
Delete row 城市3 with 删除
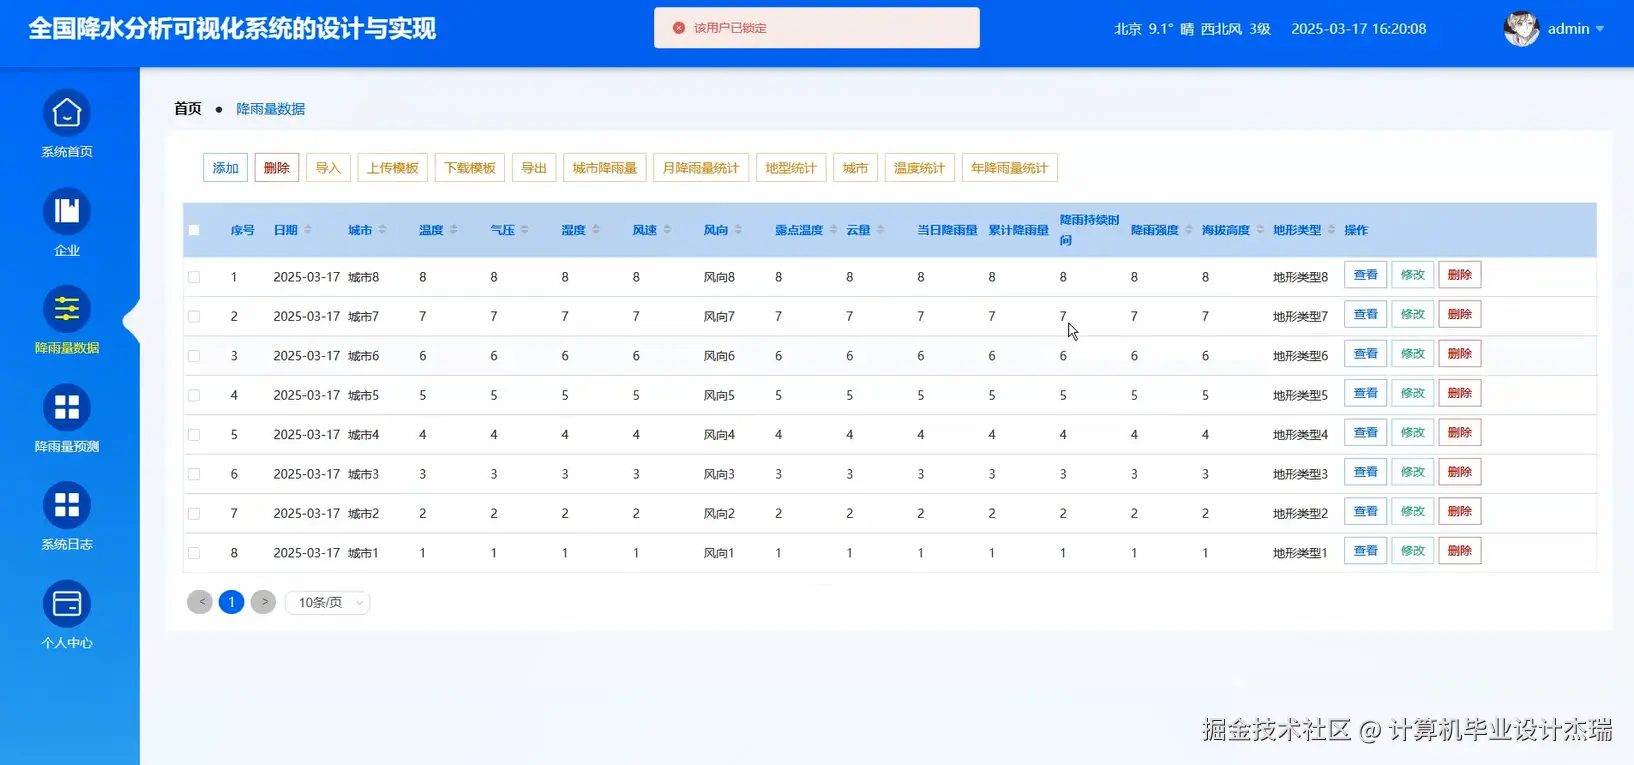(1460, 472)
